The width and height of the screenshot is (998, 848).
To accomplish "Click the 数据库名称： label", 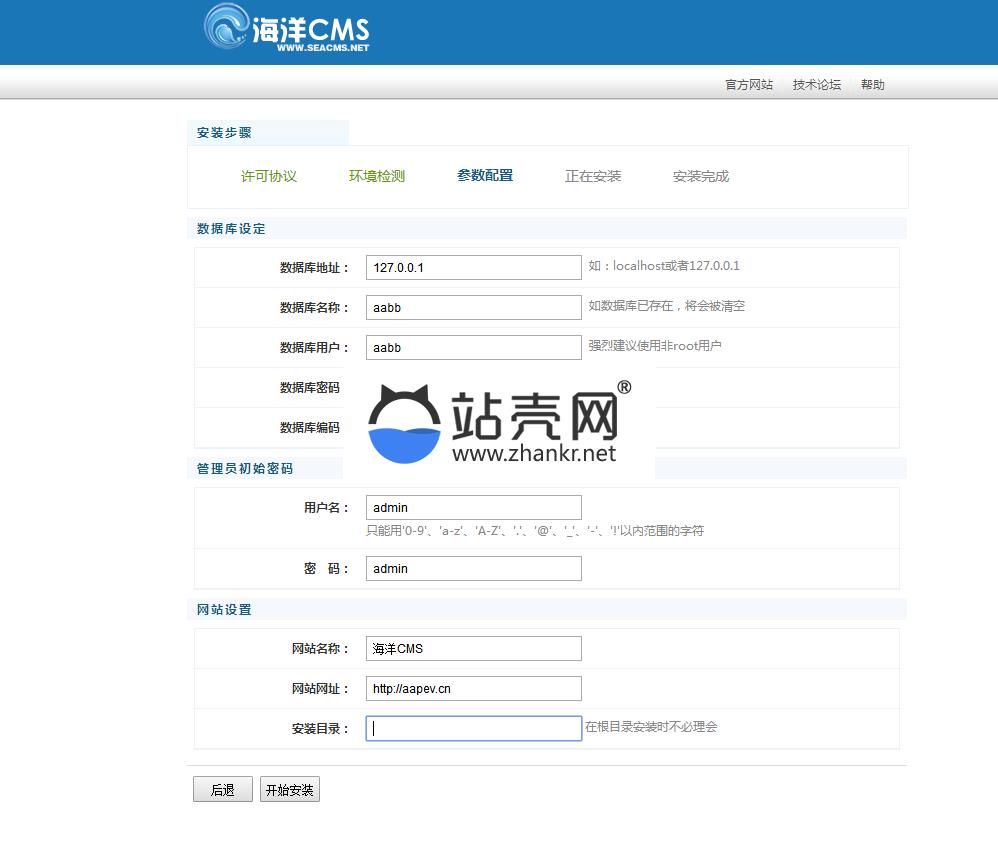I will point(314,308).
